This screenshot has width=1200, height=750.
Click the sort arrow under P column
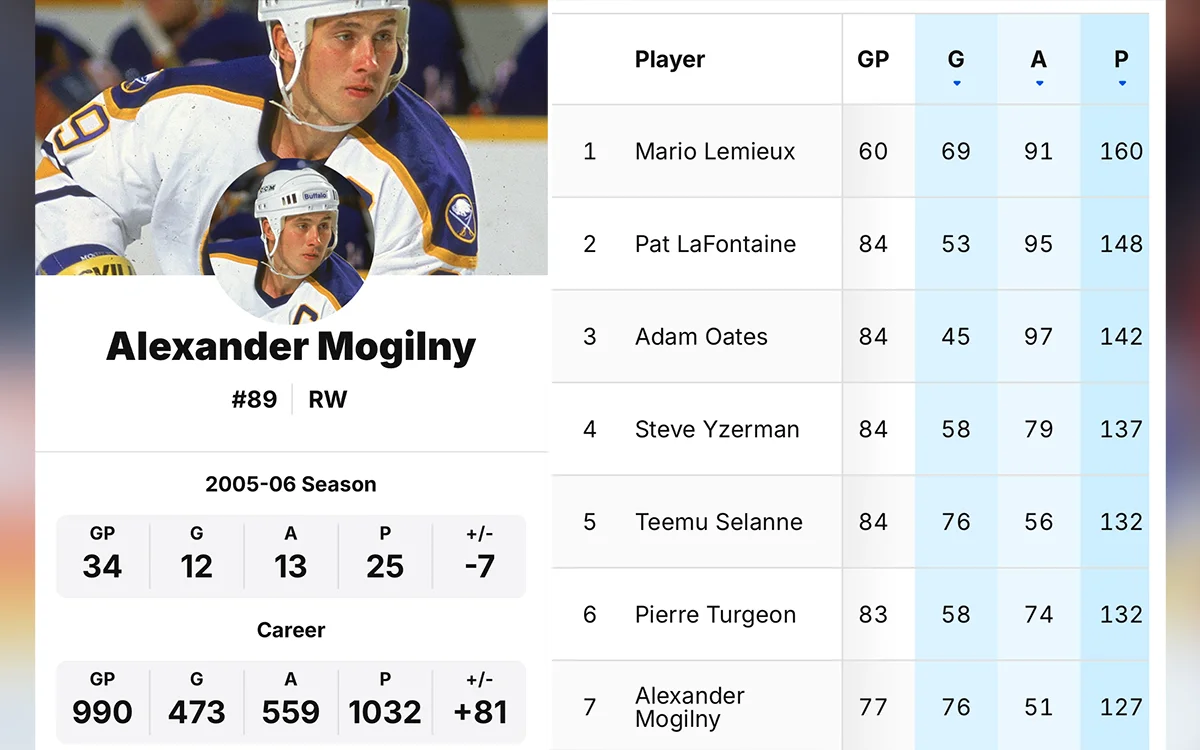pyautogui.click(x=1121, y=83)
